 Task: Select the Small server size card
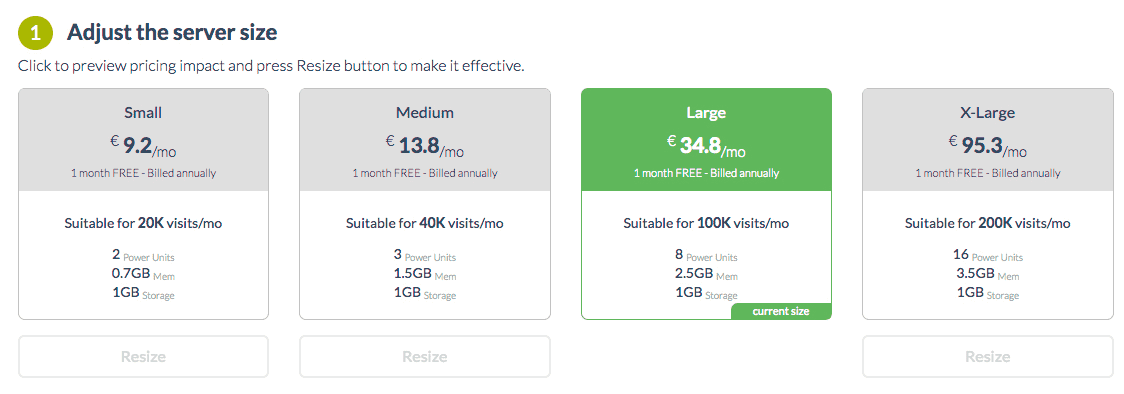click(x=143, y=203)
